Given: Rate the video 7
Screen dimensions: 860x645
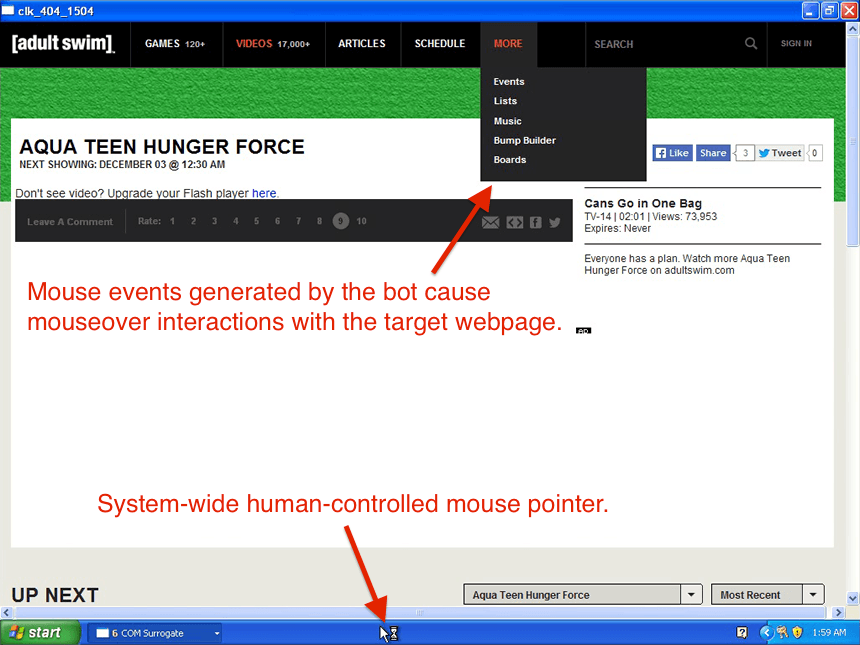Looking at the screenshot, I should (298, 221).
